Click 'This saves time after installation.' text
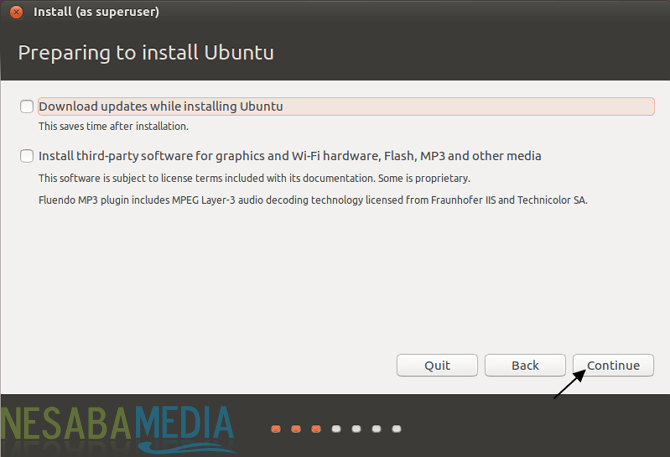The image size is (670, 457). 113,126
